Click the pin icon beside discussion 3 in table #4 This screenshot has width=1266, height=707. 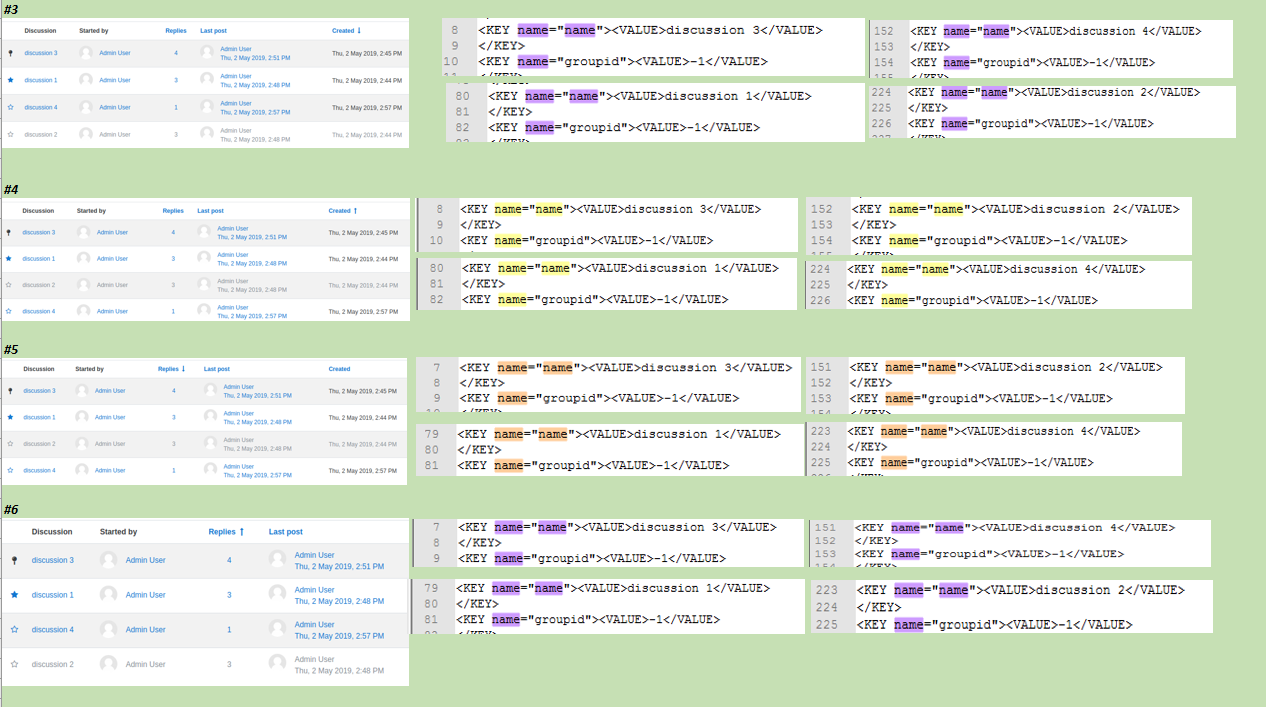pos(9,233)
